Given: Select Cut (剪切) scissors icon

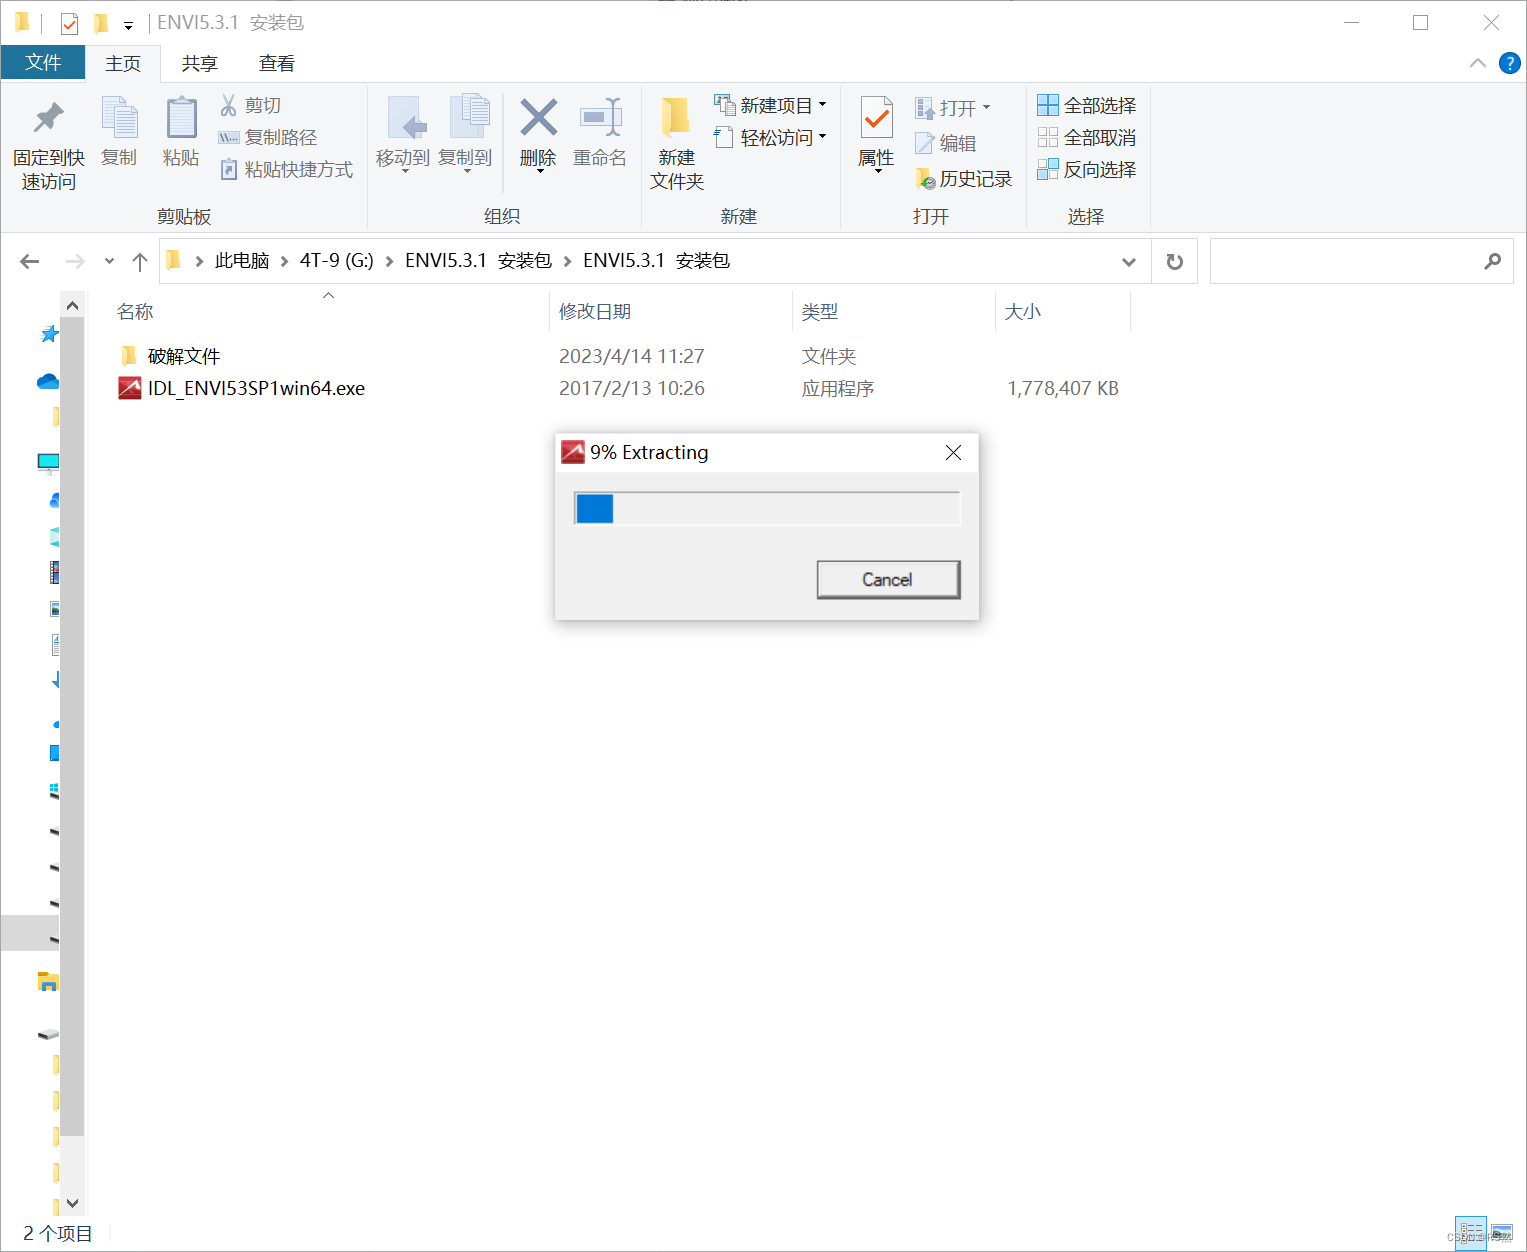Looking at the screenshot, I should tap(229, 105).
